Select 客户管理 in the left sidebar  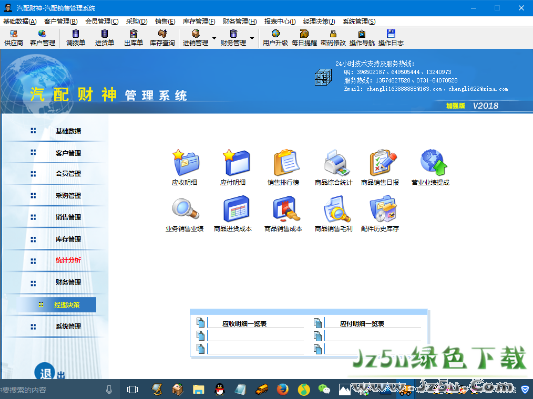coord(68,153)
